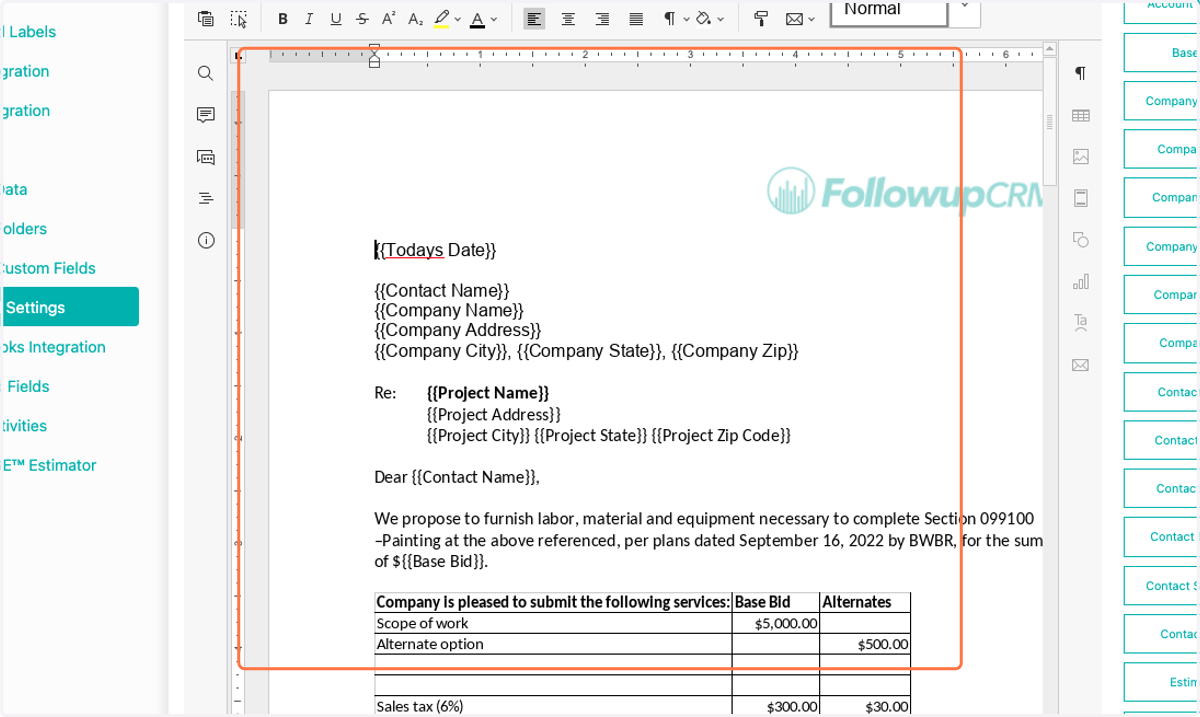The width and height of the screenshot is (1200, 717).
Task: Apply superscript formatting
Action: point(389,19)
